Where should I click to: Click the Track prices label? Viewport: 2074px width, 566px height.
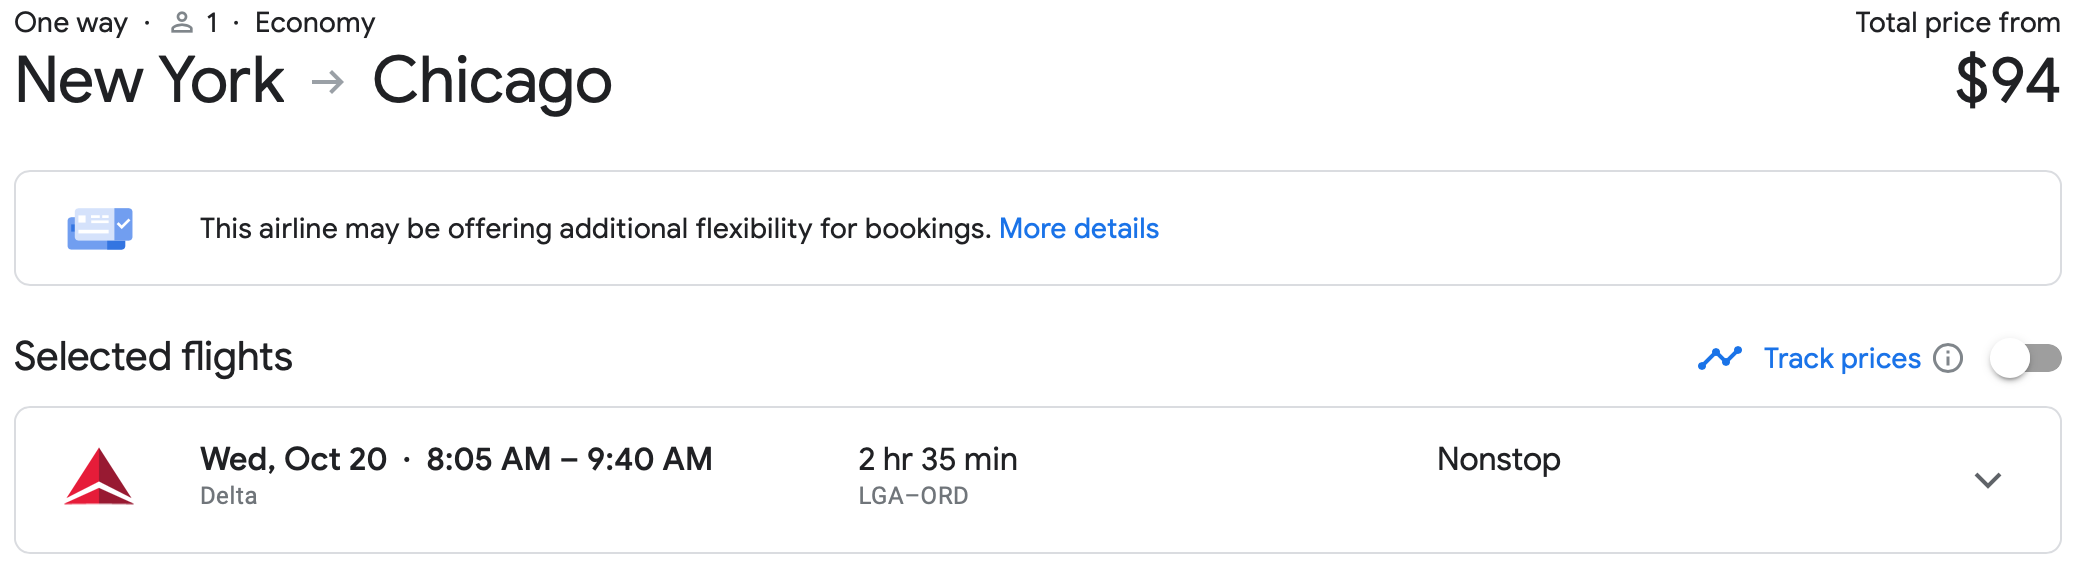[1842, 358]
